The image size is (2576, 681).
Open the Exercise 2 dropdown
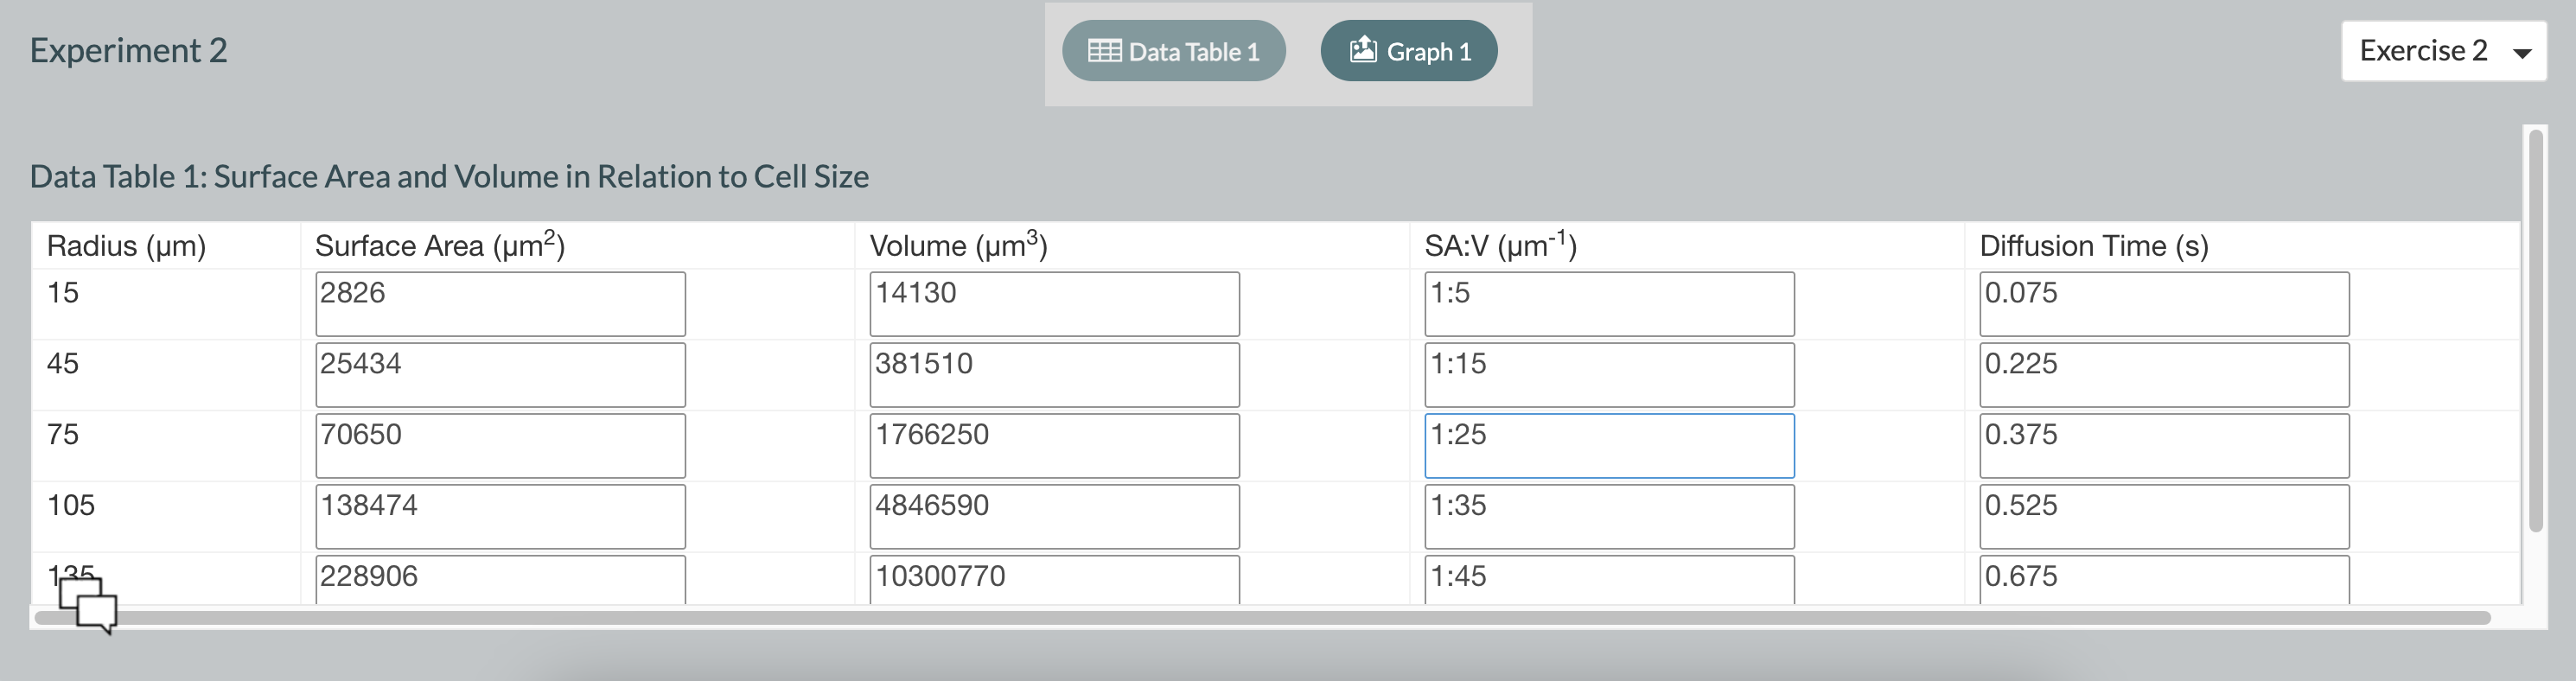pyautogui.click(x=2442, y=51)
